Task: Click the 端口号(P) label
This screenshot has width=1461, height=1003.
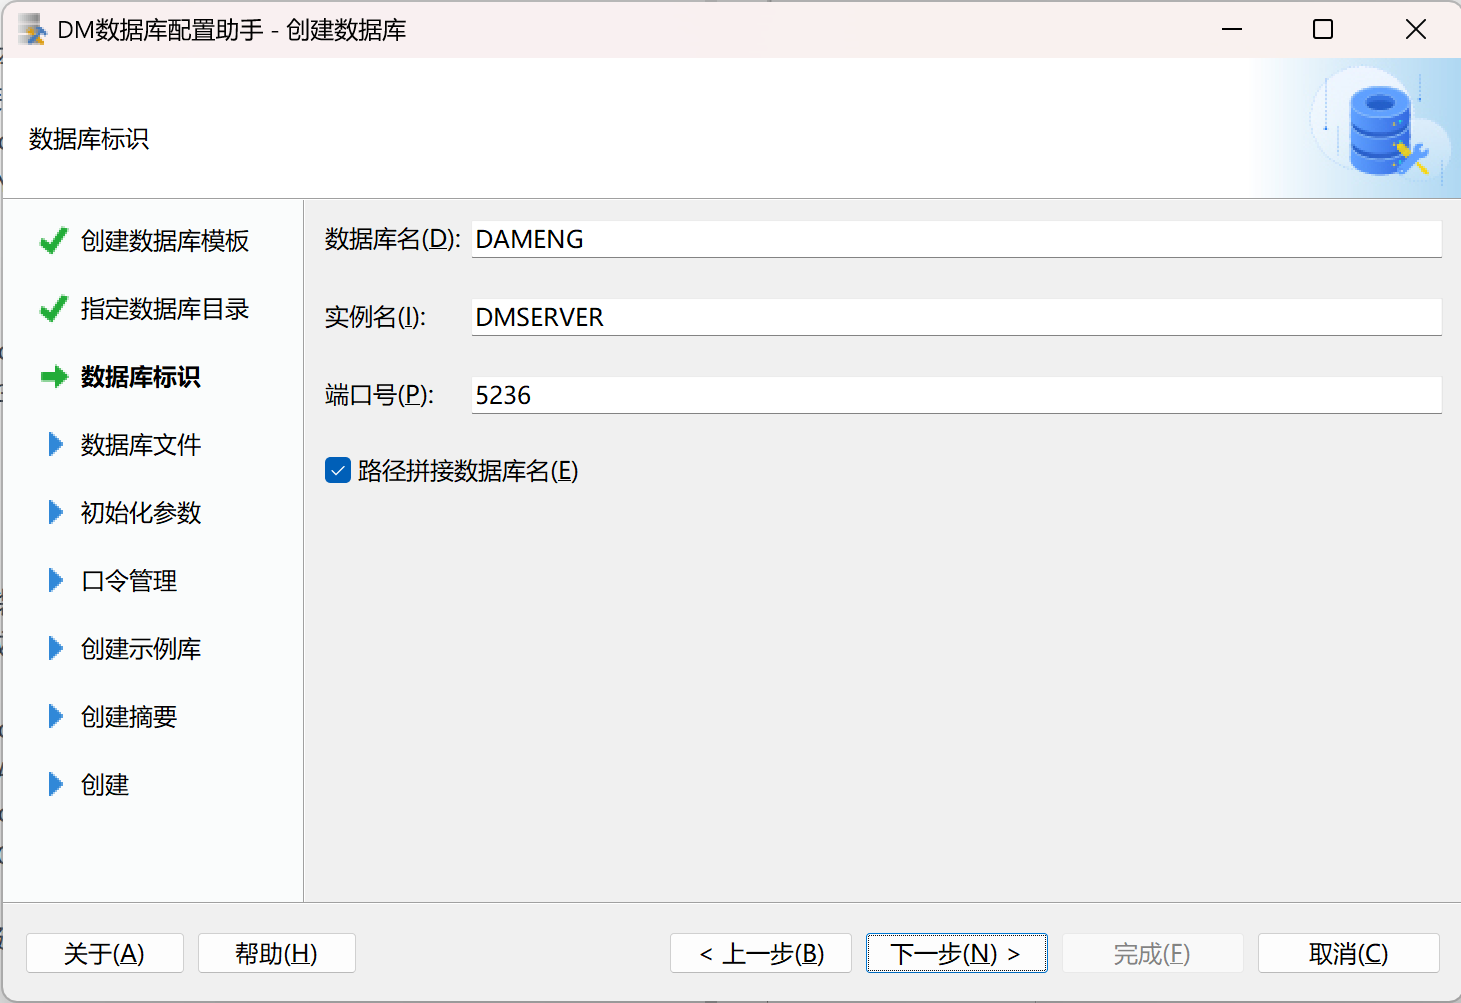Action: (380, 395)
